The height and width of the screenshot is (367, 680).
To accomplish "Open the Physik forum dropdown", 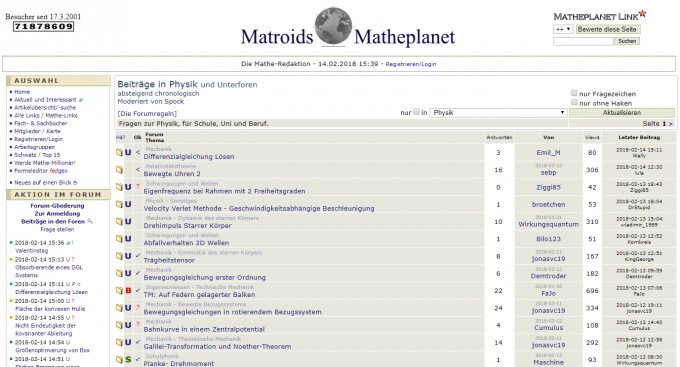I will coord(498,112).
